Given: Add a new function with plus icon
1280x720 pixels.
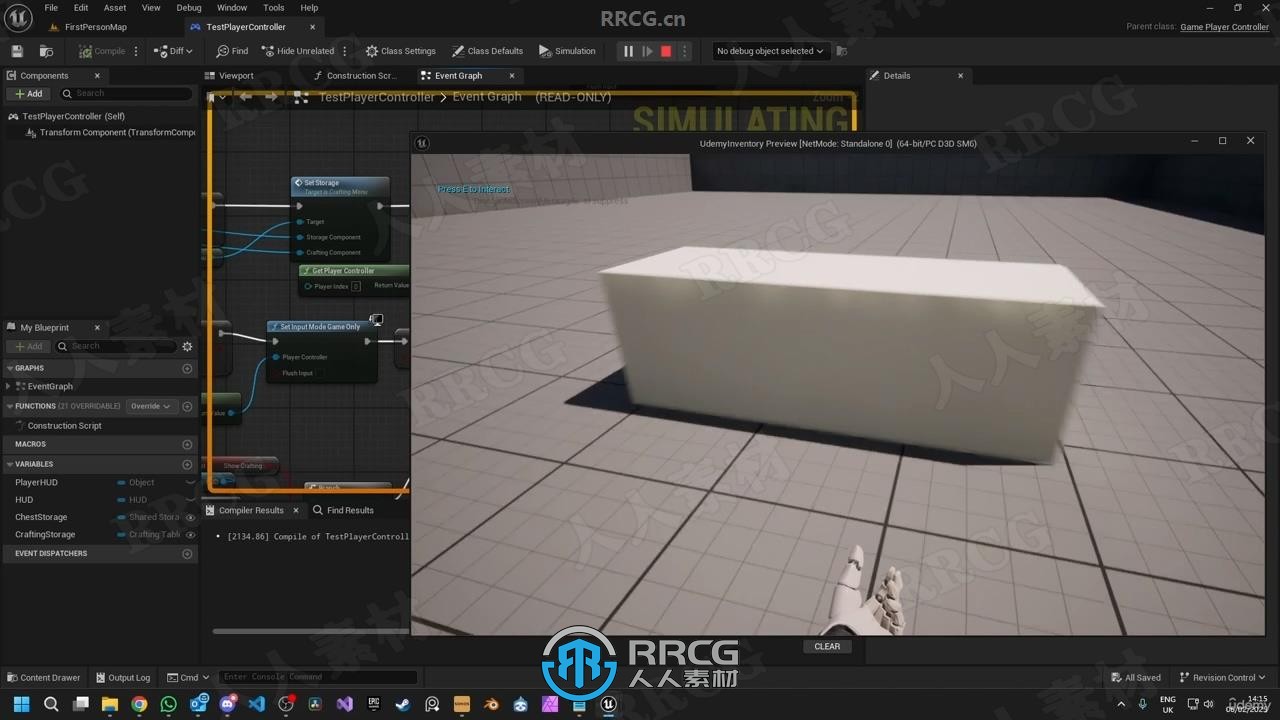Looking at the screenshot, I should coord(187,406).
